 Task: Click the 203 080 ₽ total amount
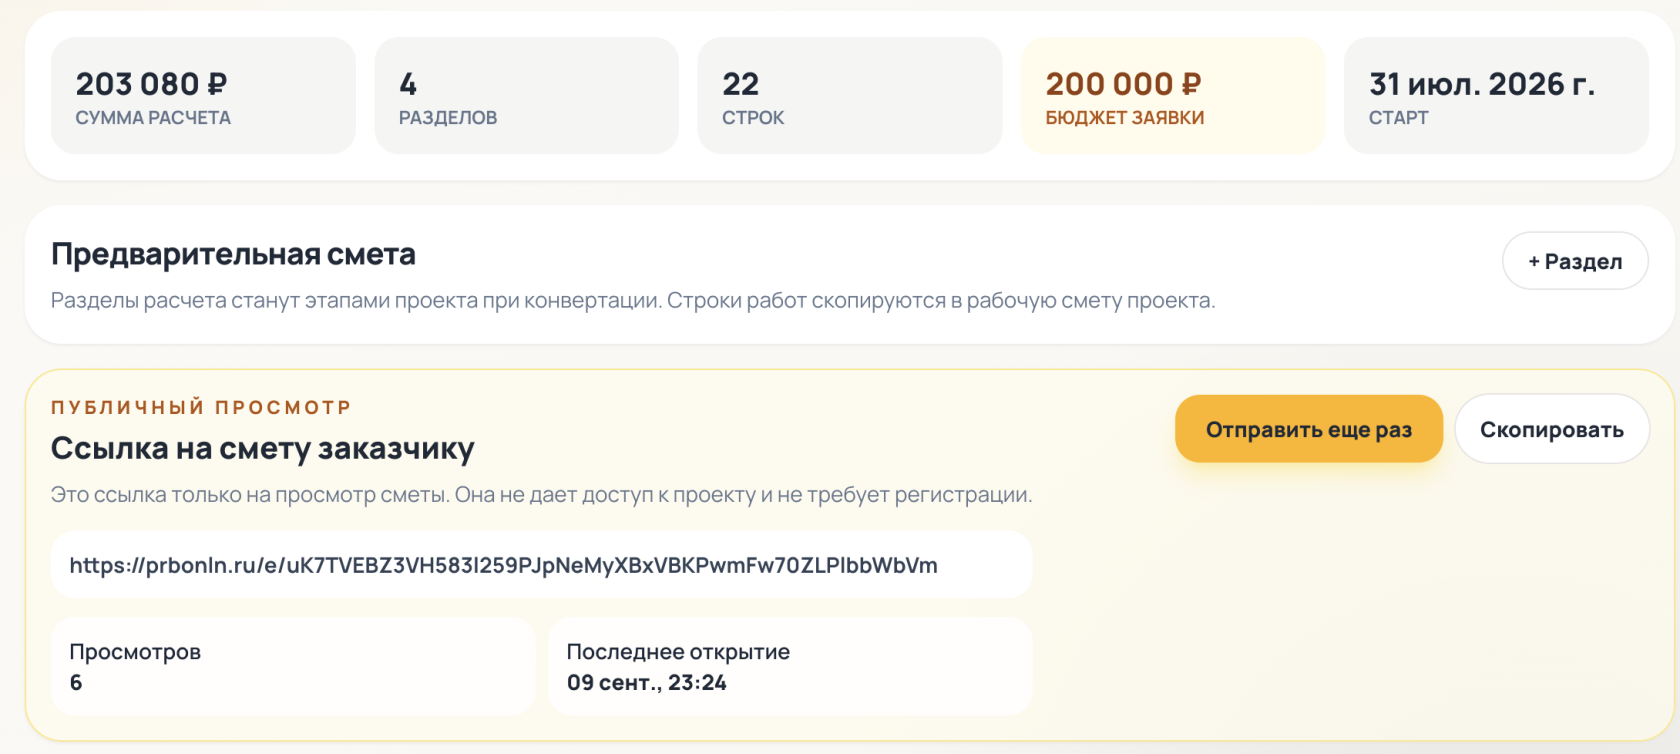[x=152, y=84]
